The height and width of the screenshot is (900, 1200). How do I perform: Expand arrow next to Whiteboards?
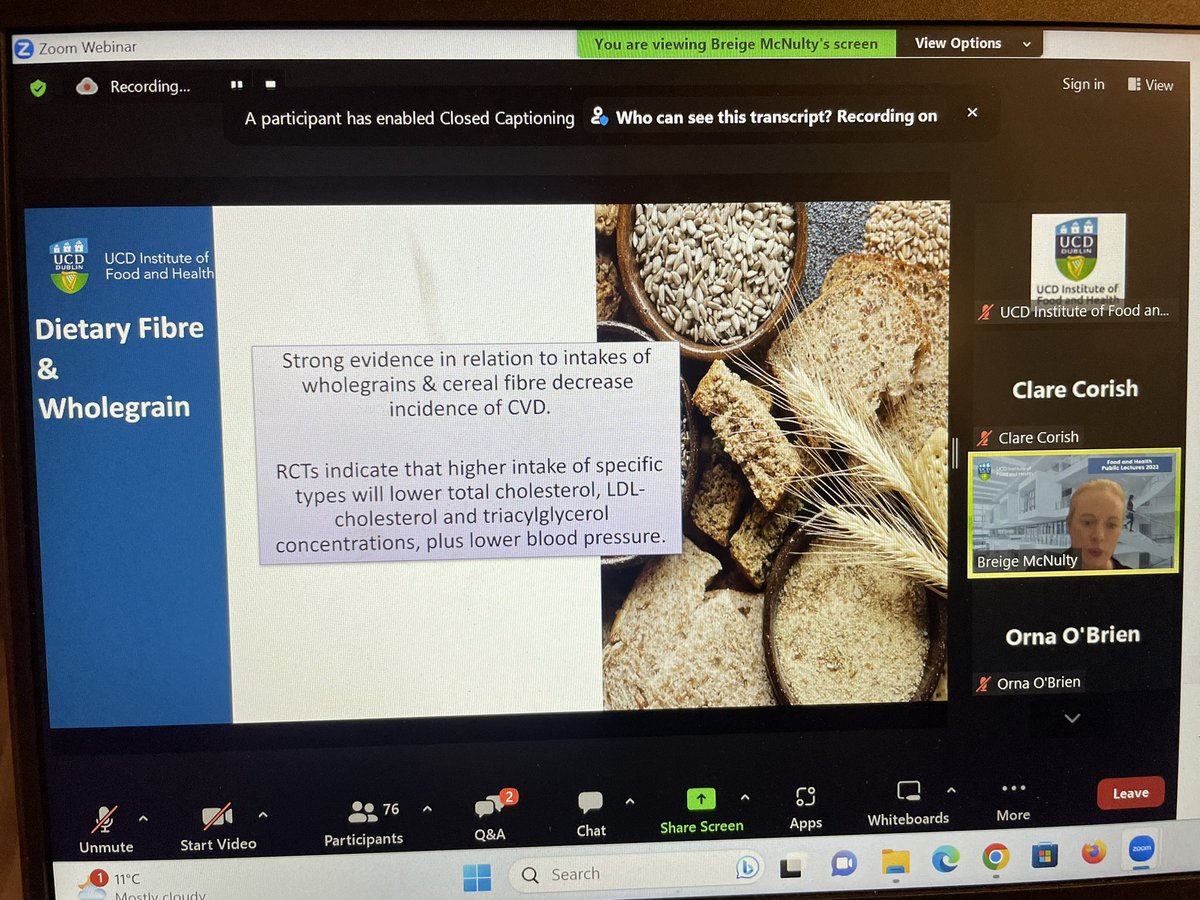[x=951, y=790]
